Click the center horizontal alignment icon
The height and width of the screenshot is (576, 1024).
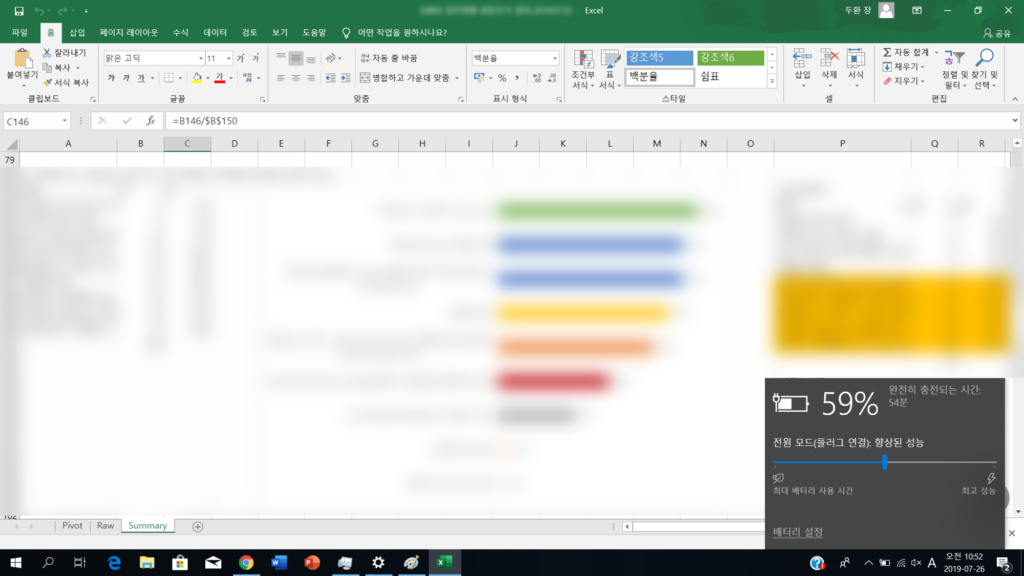click(296, 78)
